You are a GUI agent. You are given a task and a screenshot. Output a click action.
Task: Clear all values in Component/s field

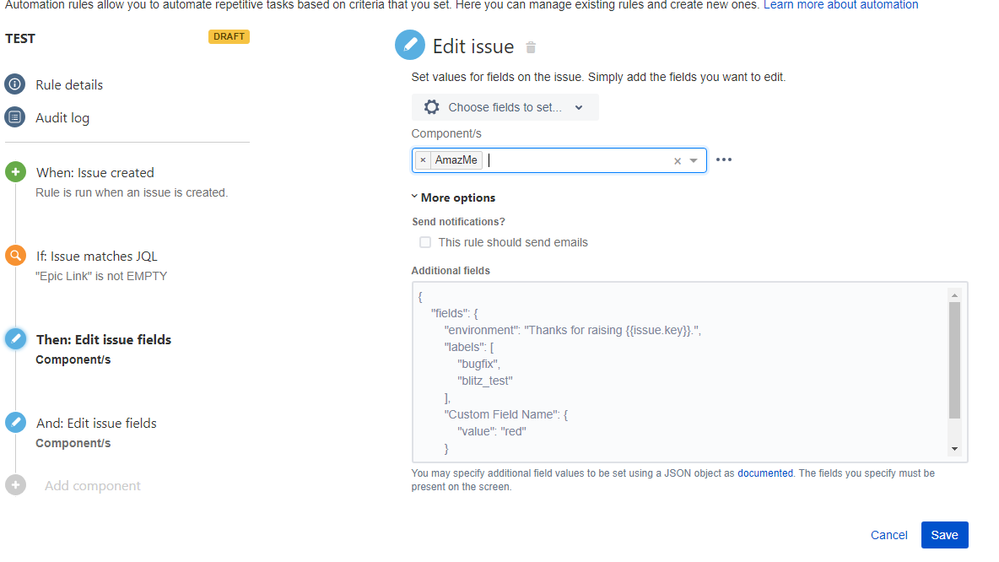click(677, 161)
